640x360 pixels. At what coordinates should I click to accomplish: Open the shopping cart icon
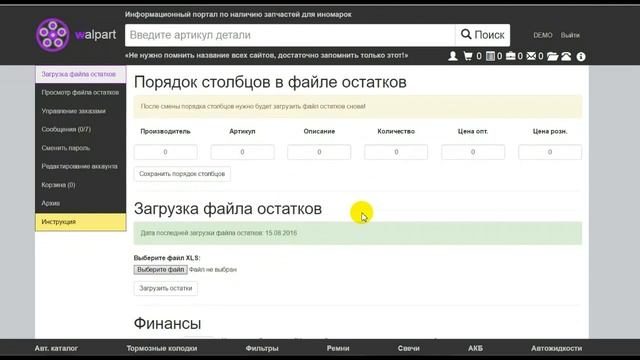(x=468, y=56)
